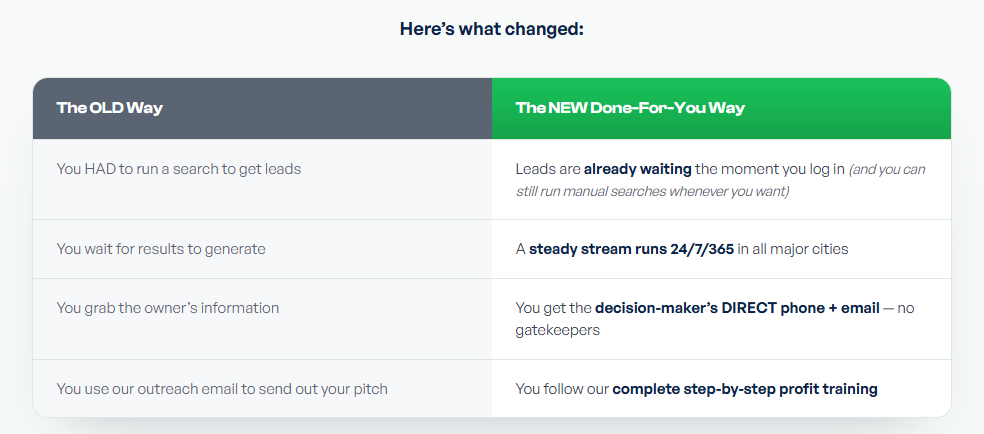Click 'Leads are' text in first row
The width and height of the screenshot is (984, 434).
point(548,169)
